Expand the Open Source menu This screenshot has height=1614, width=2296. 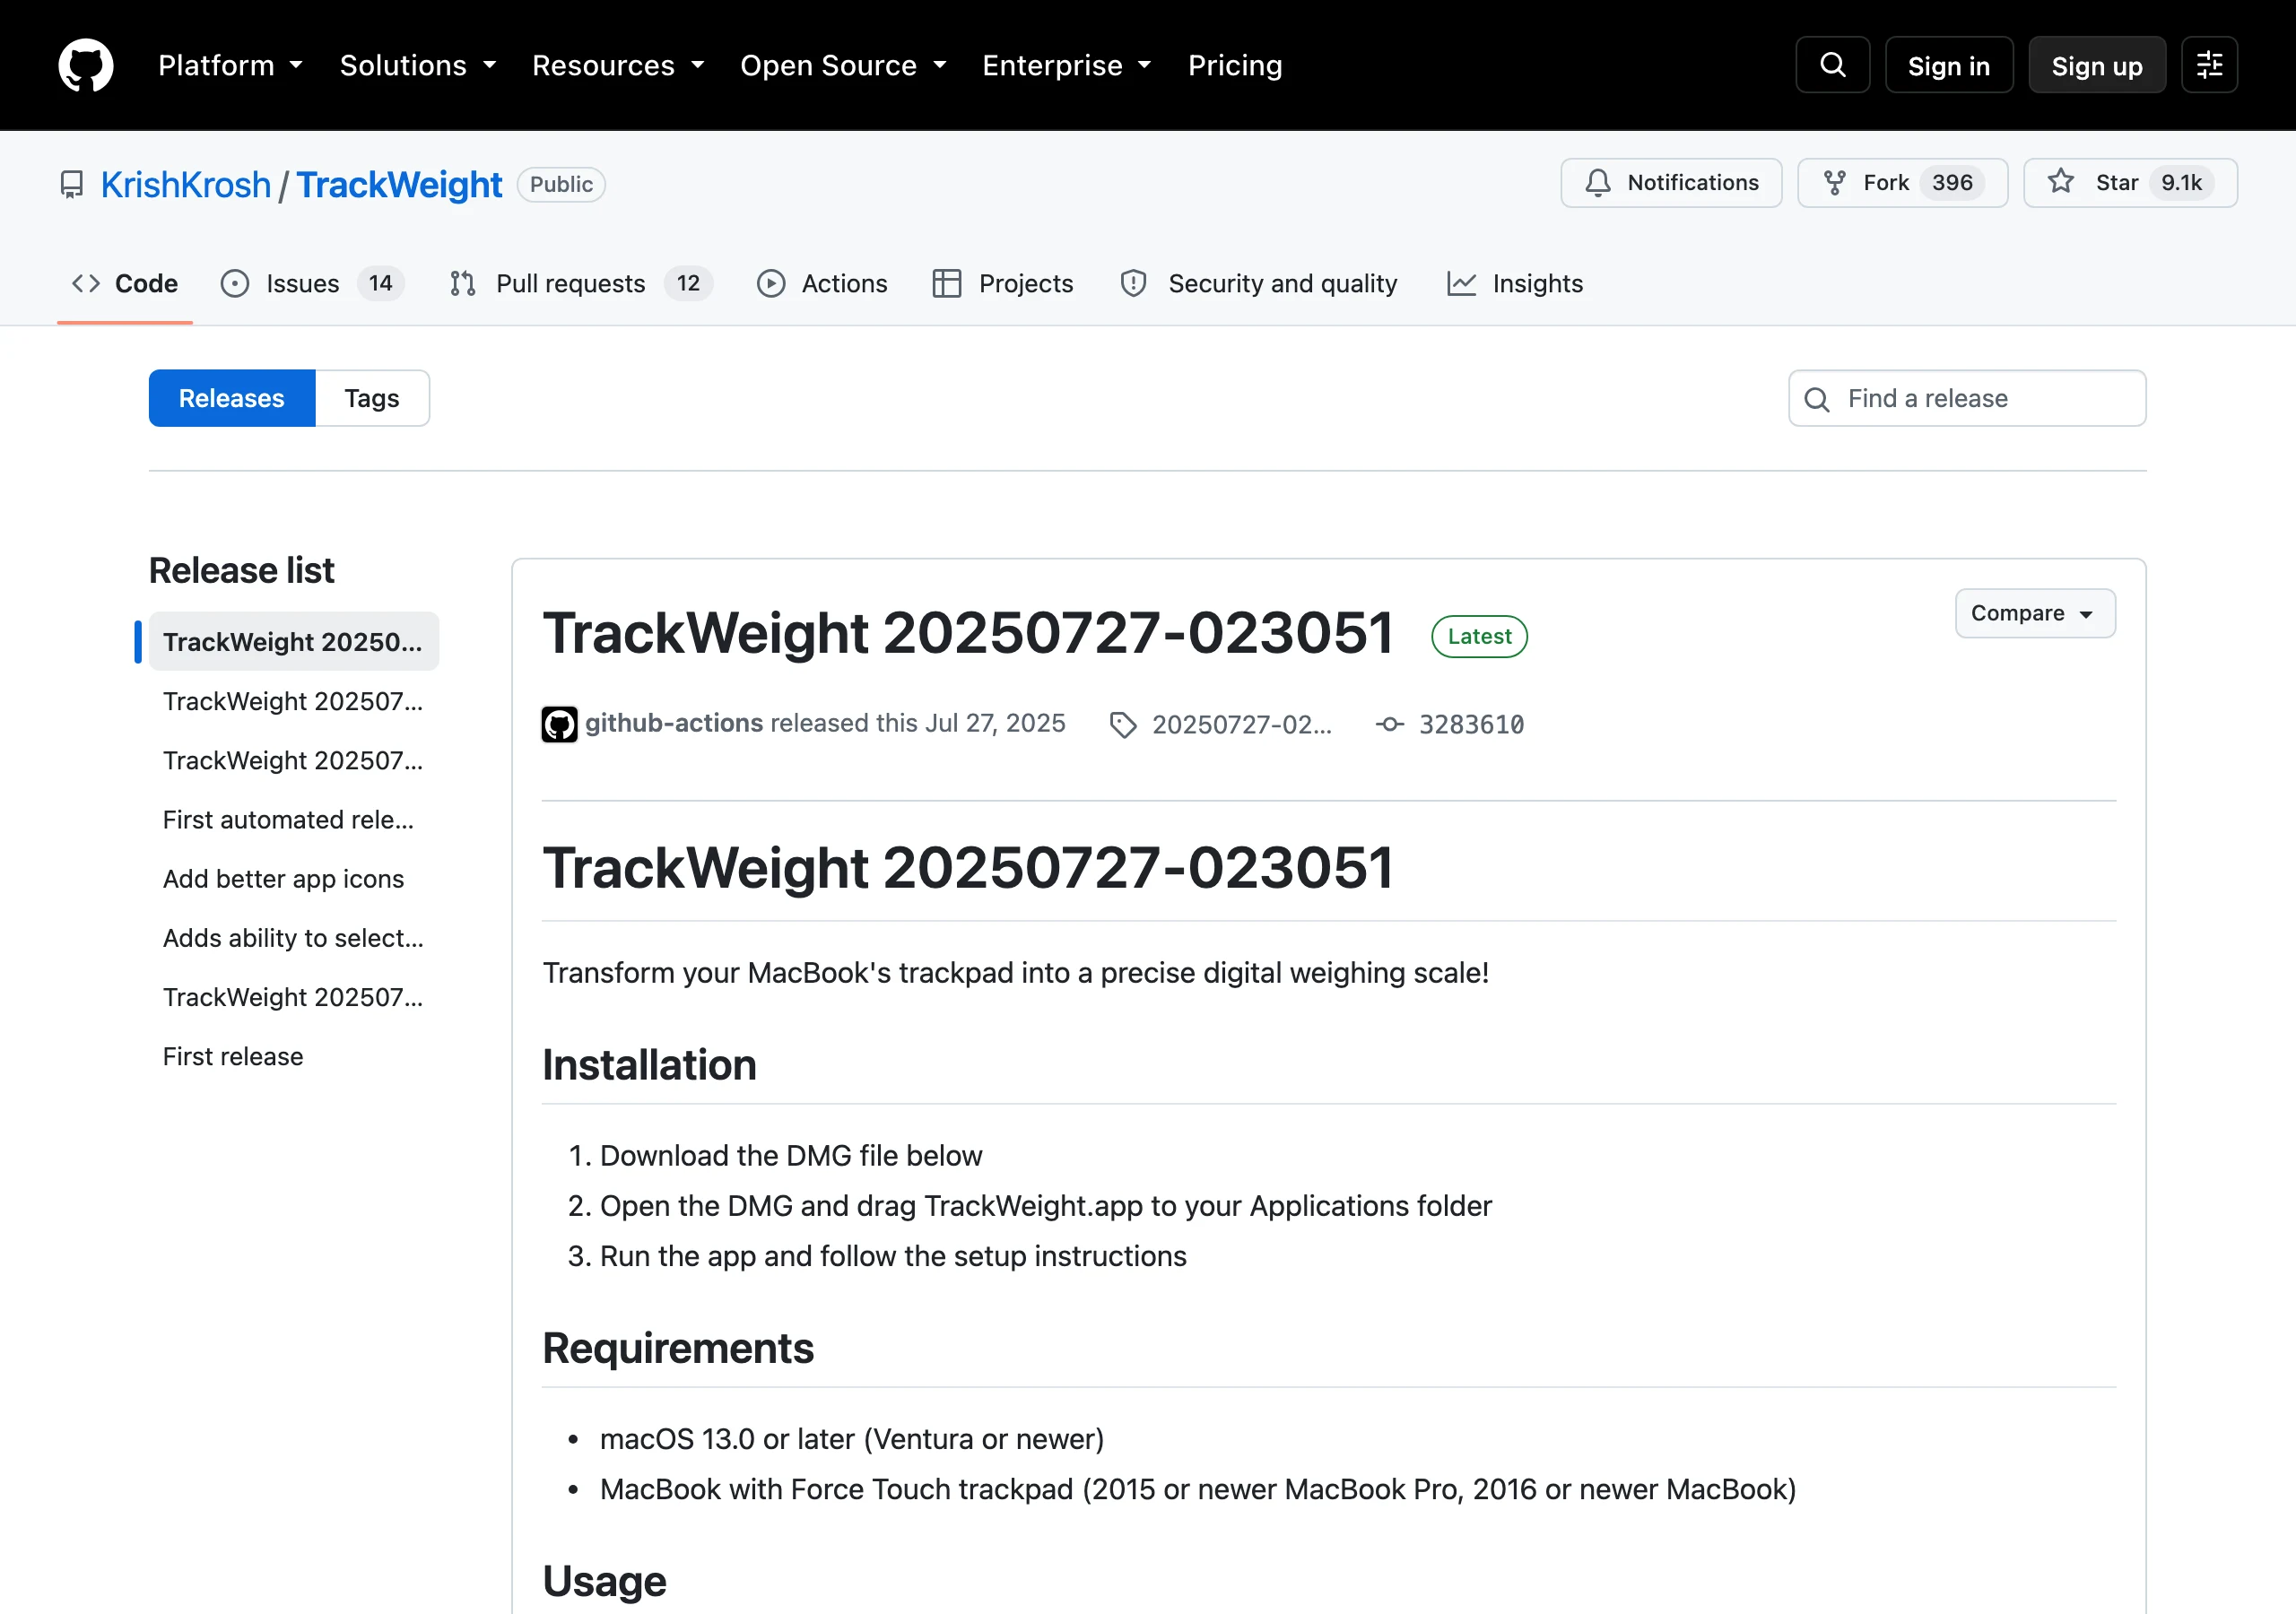coord(843,65)
